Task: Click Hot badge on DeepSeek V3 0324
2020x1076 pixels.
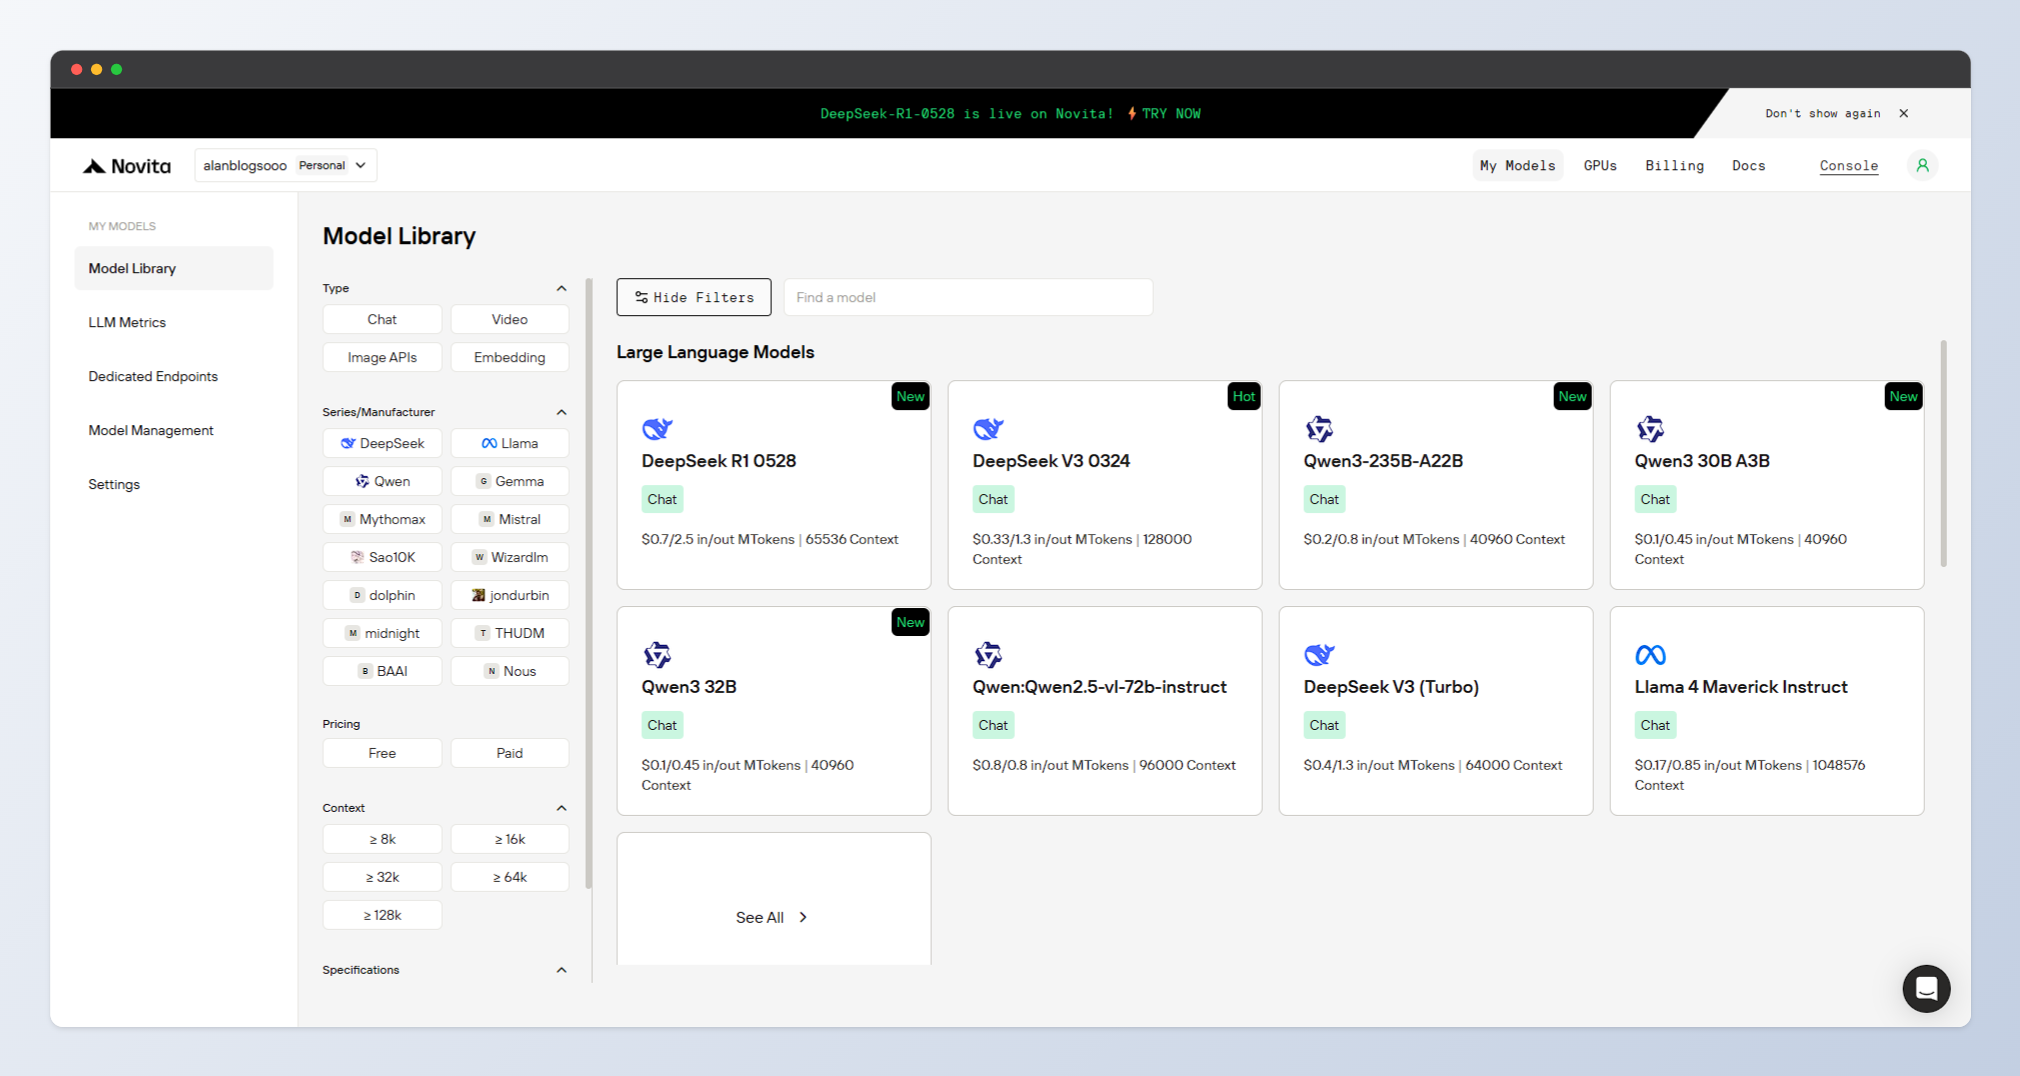Action: tap(1243, 396)
